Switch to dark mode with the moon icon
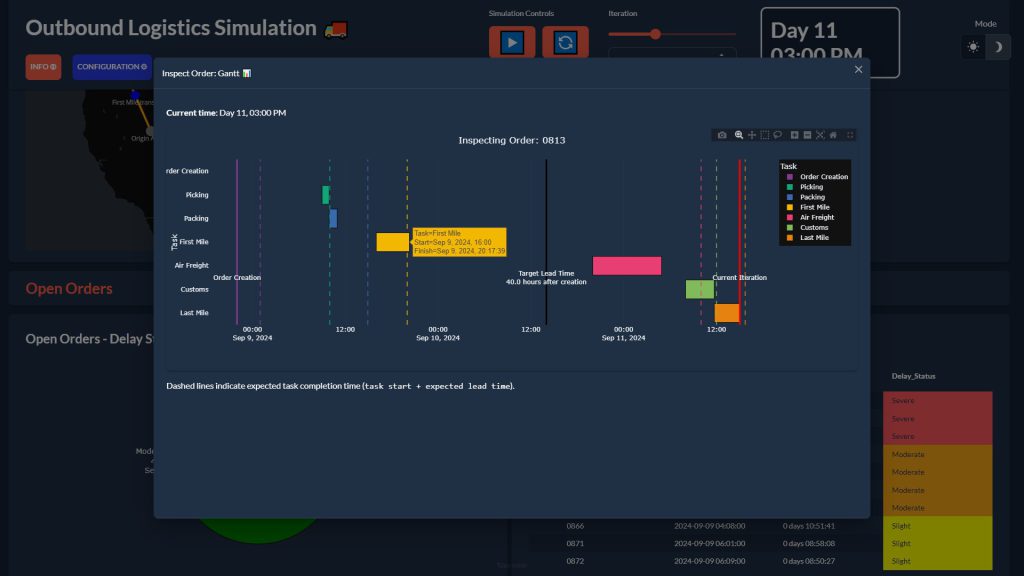This screenshot has width=1024, height=576. point(998,47)
